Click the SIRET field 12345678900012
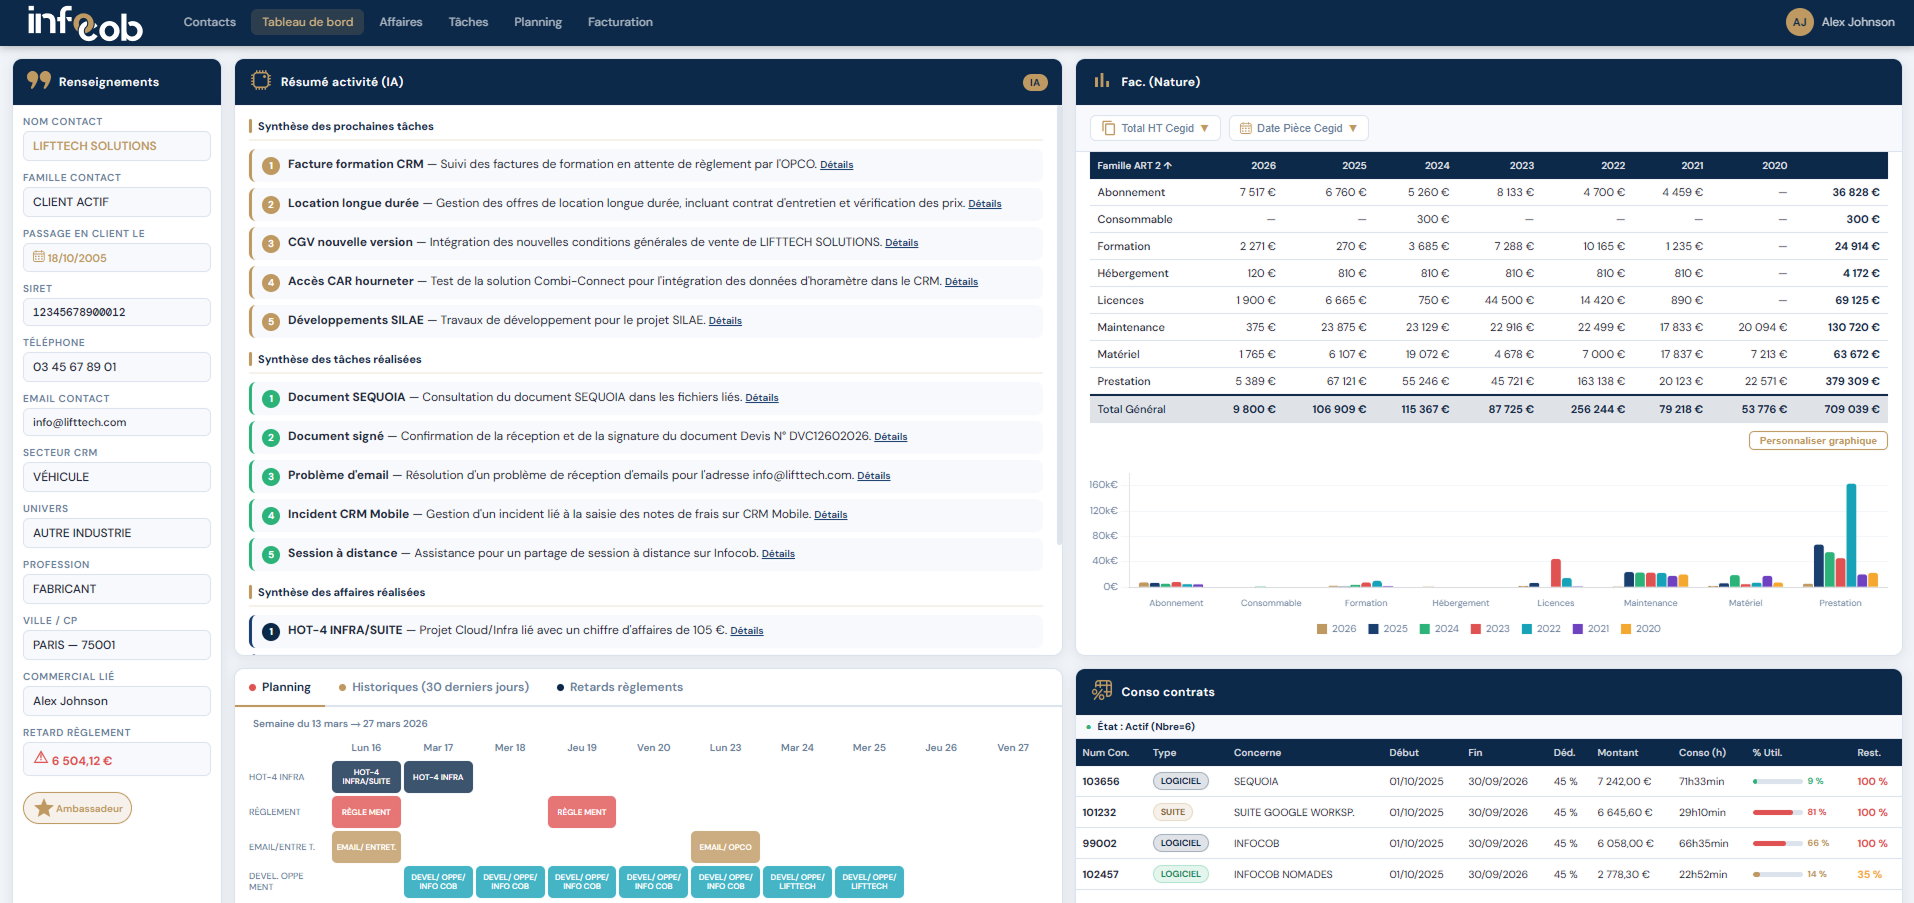Image resolution: width=1914 pixels, height=903 pixels. 117,312
